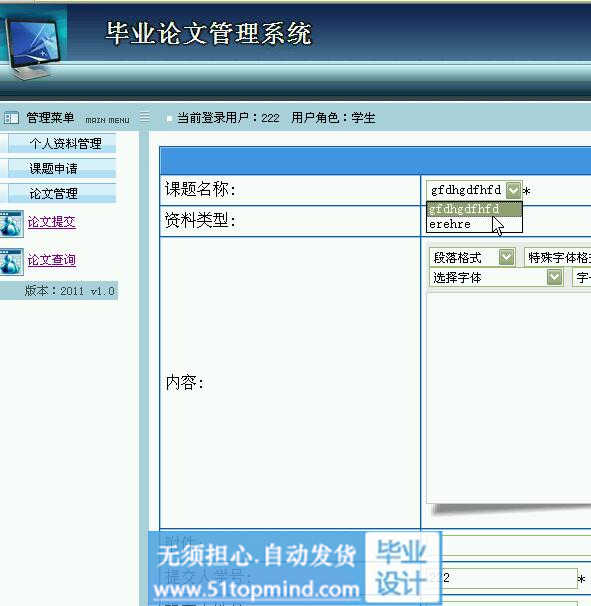Click inside the 内容 editor text area
This screenshot has width=591, height=606.
(x=509, y=398)
